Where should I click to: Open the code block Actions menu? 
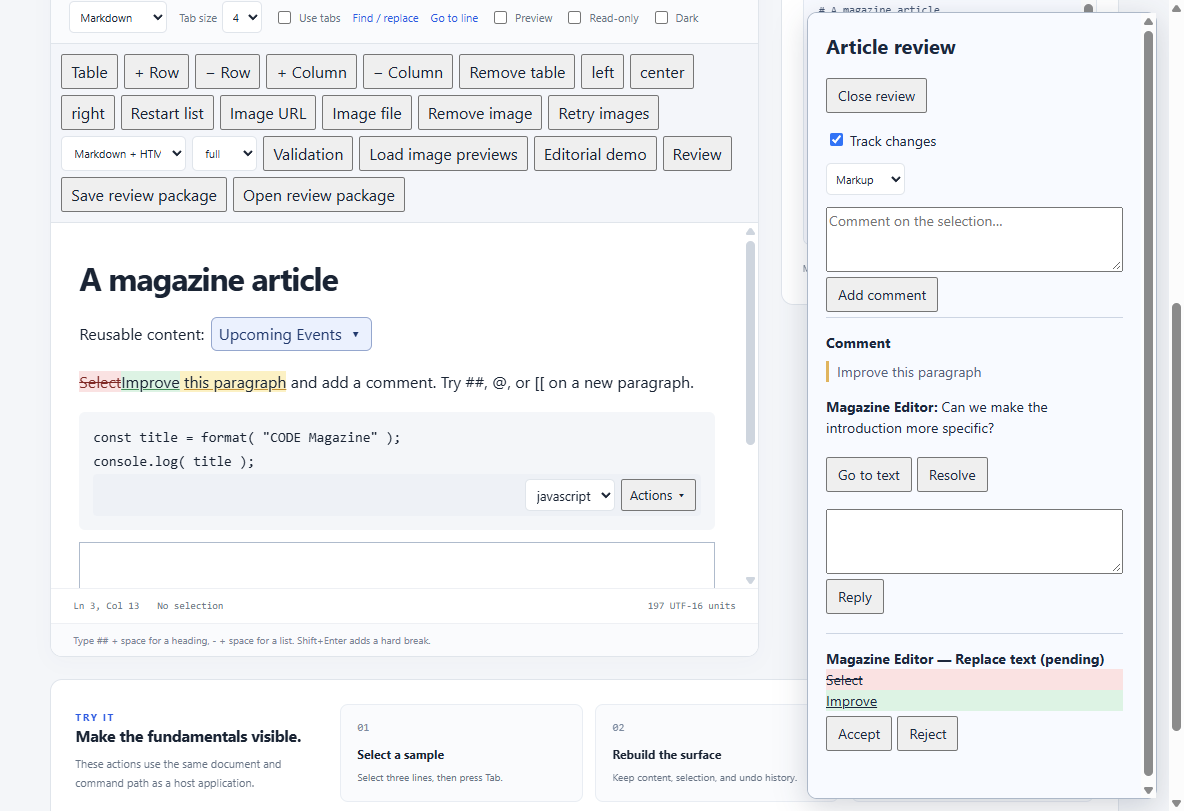pos(658,495)
